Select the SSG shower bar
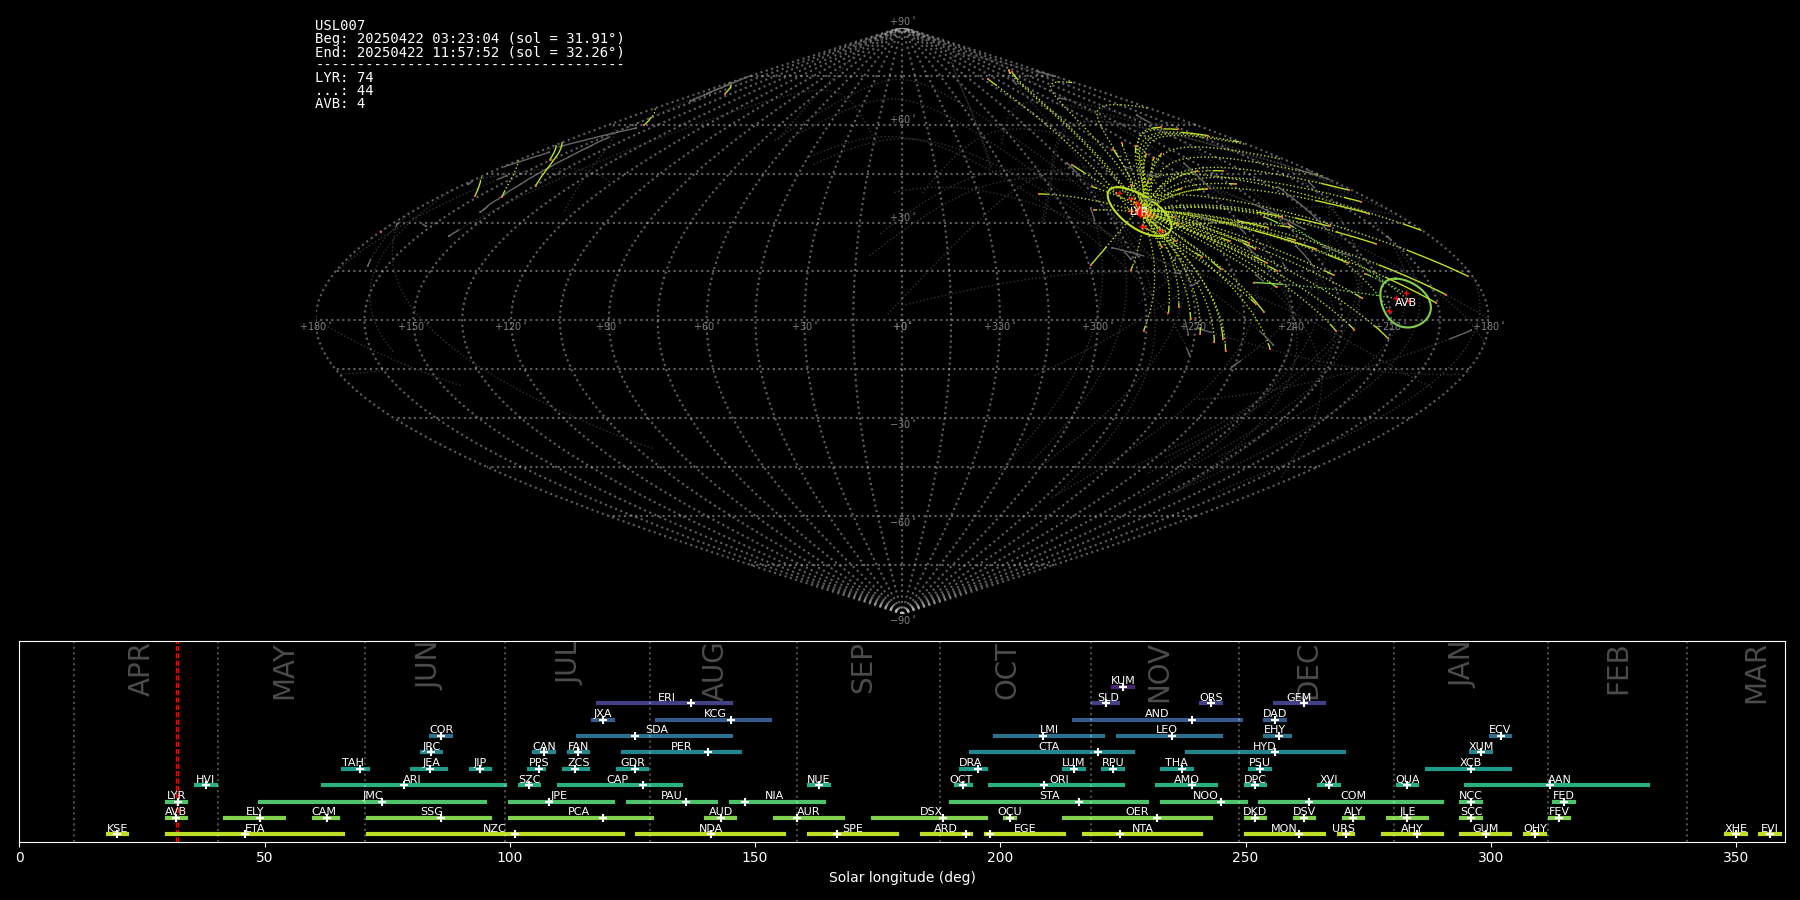The width and height of the screenshot is (1800, 900). (x=429, y=818)
